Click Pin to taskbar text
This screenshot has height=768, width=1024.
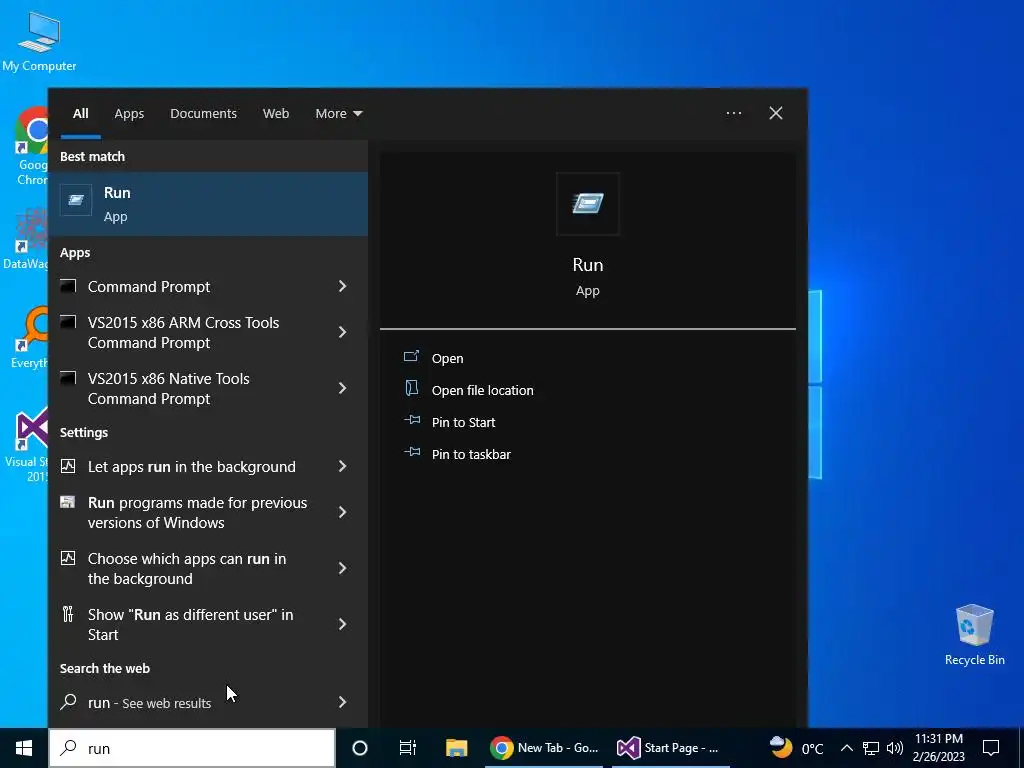tap(471, 455)
